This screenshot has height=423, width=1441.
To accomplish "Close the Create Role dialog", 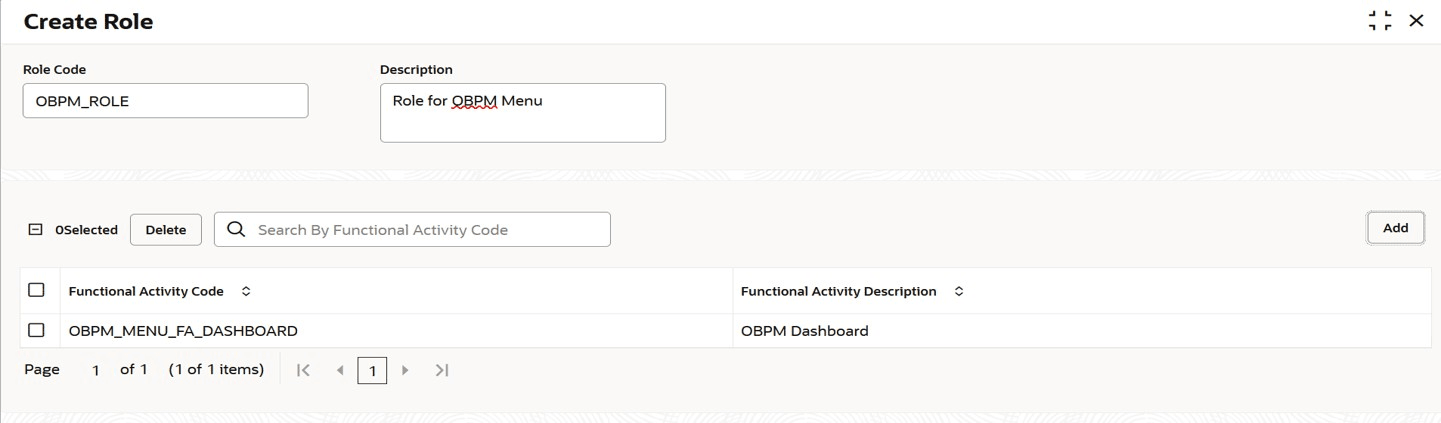I will pos(1416,21).
